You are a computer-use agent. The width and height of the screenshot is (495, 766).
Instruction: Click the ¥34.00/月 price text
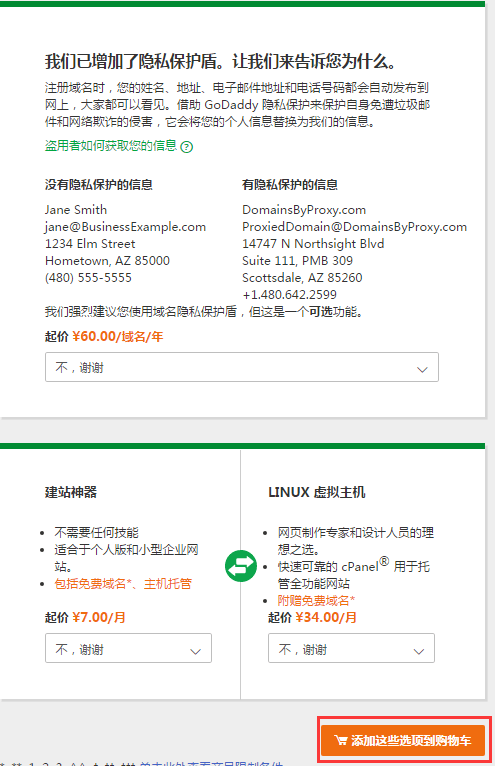tap(326, 617)
